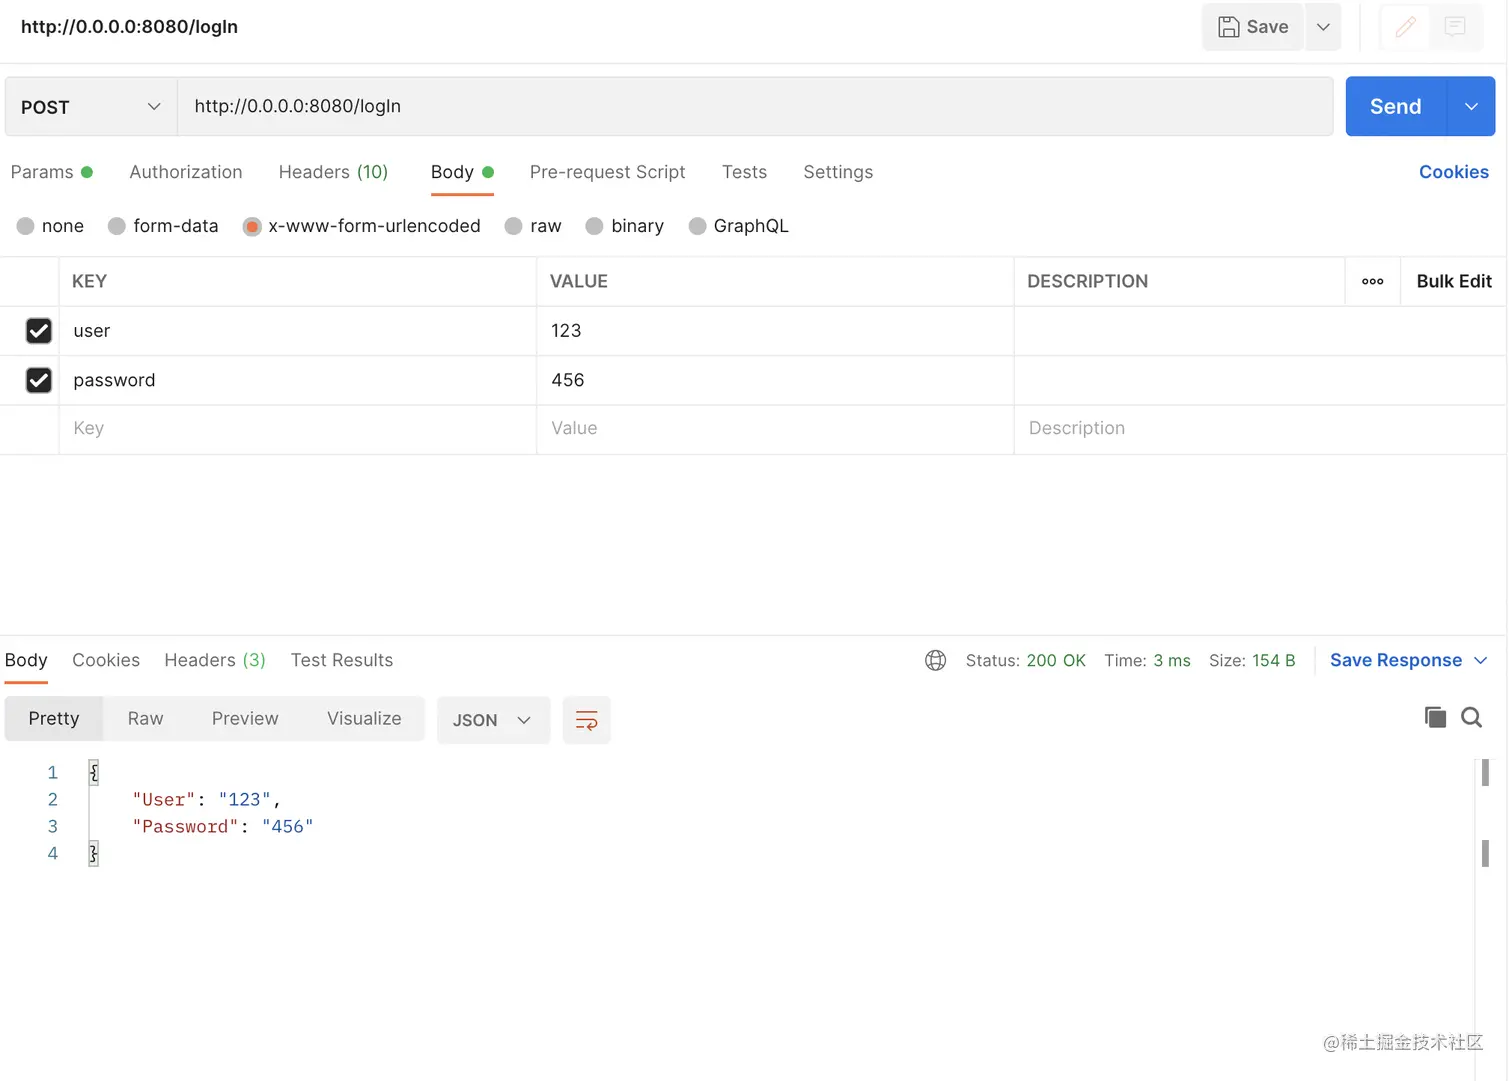1512x1081 pixels.
Task: Switch to Visualize response view
Action: [364, 719]
